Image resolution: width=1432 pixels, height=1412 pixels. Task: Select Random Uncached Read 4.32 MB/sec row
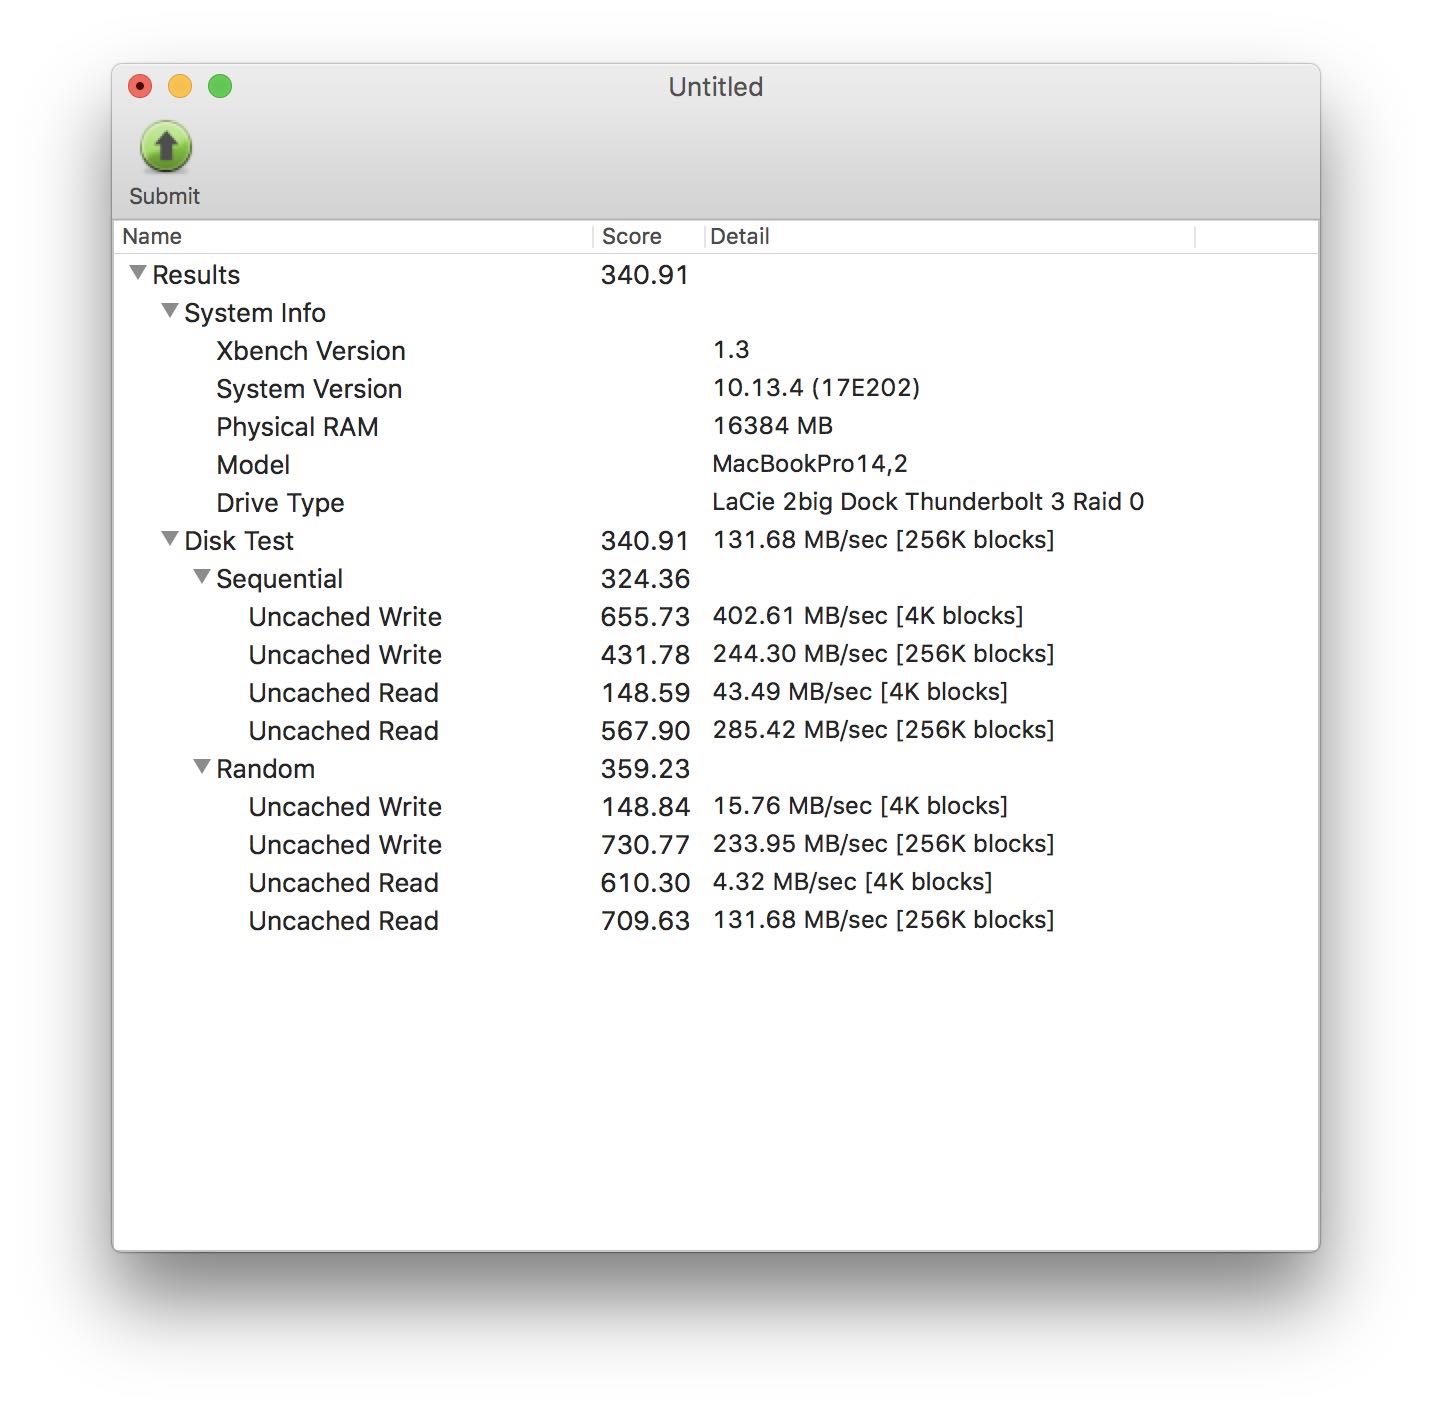point(343,883)
